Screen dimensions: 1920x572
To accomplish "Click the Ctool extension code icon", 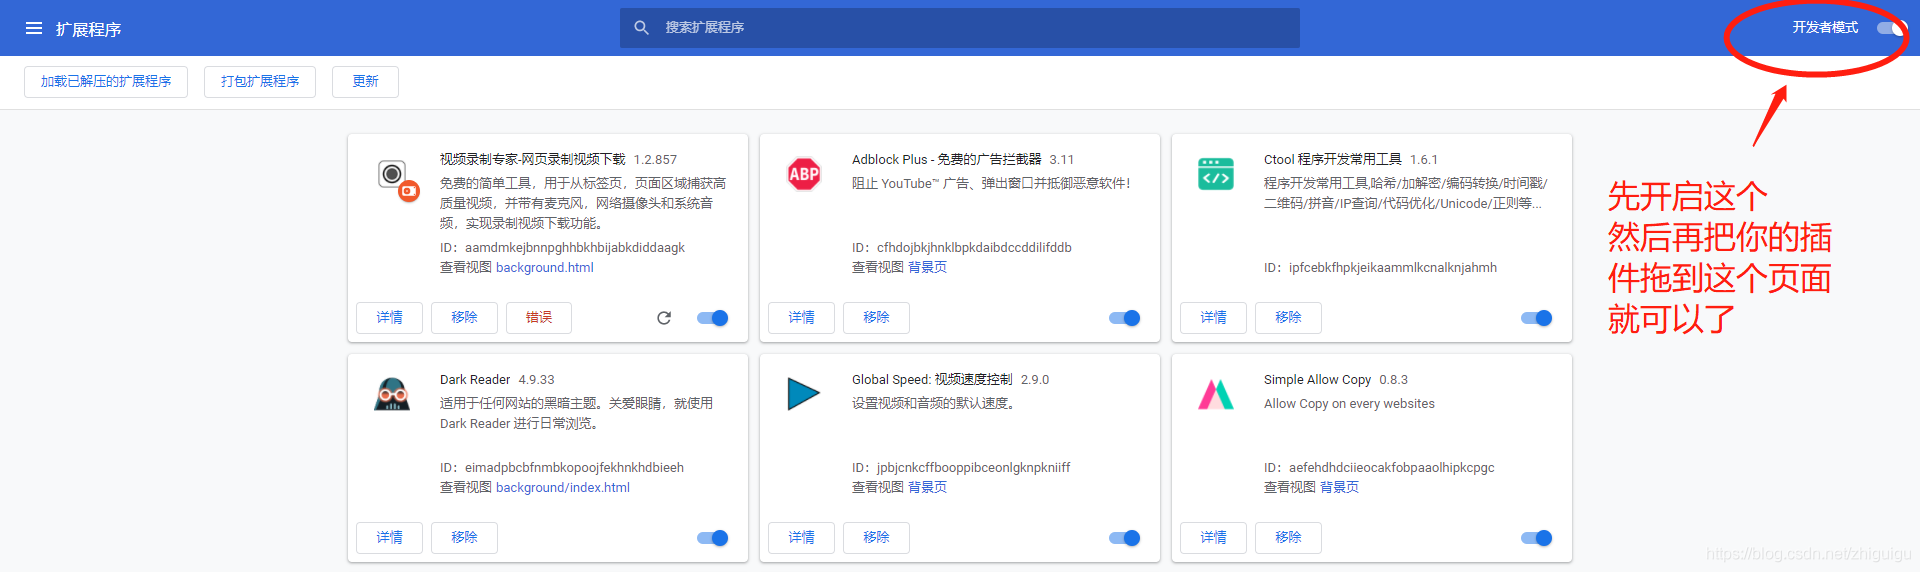I will 1216,174.
